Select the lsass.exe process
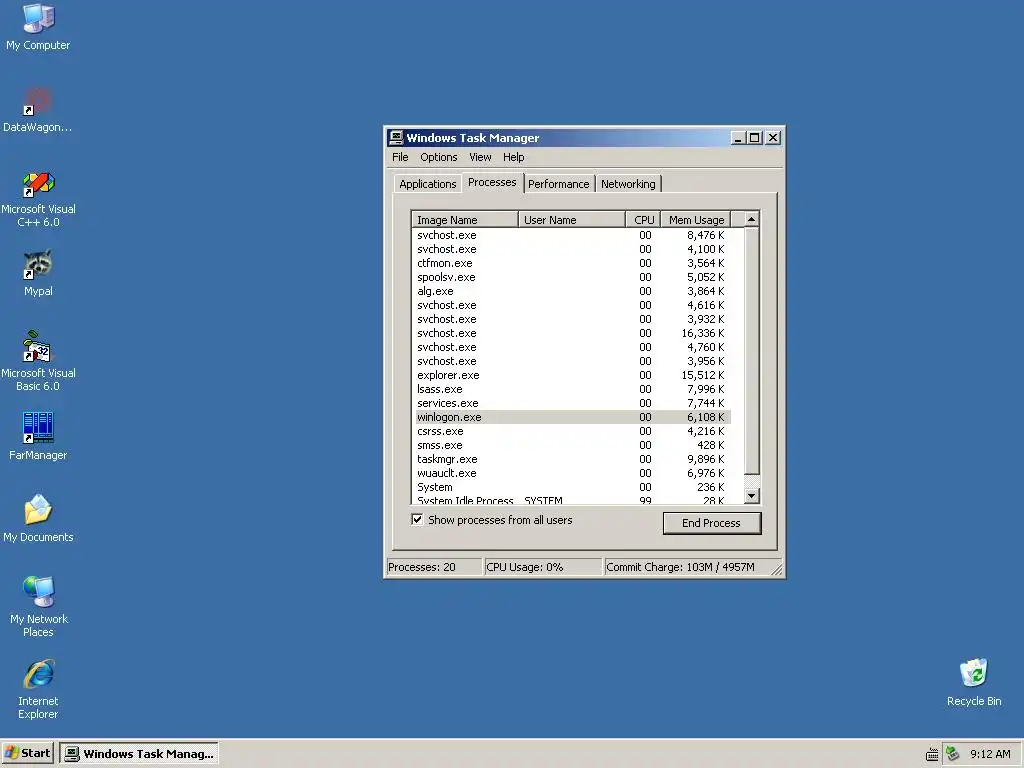 [572, 389]
